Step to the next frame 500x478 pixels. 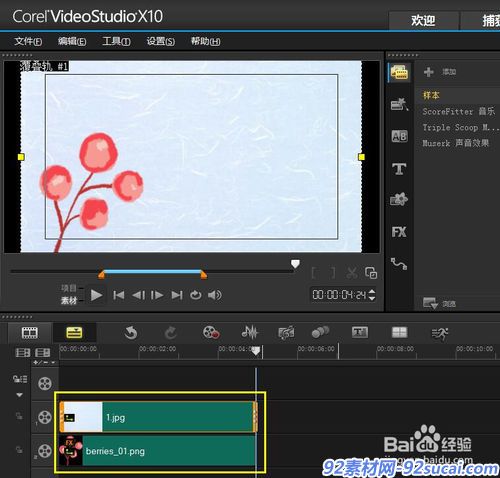(157, 295)
